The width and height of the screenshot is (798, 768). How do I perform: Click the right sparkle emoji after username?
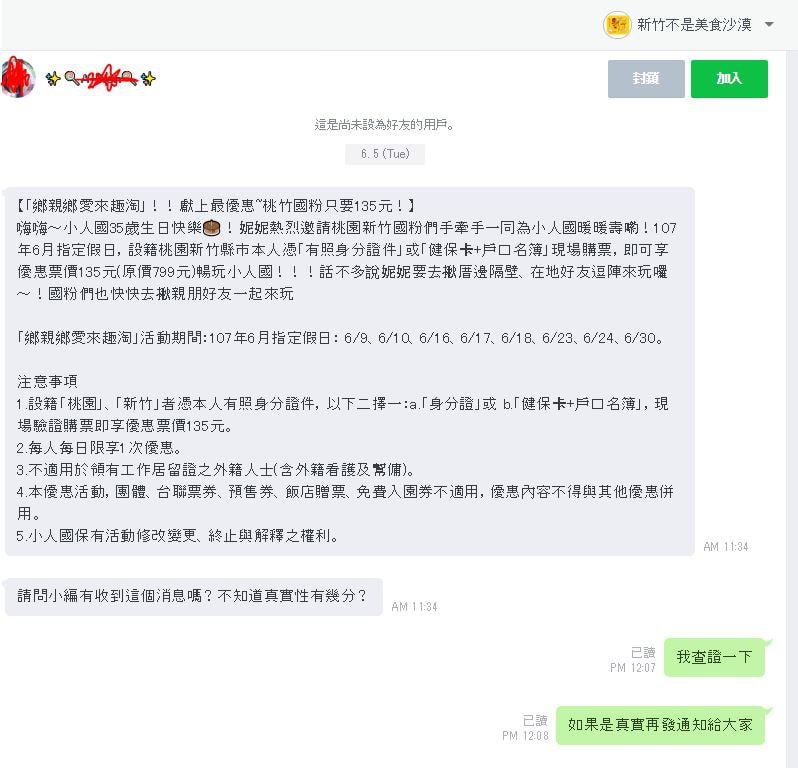point(148,79)
